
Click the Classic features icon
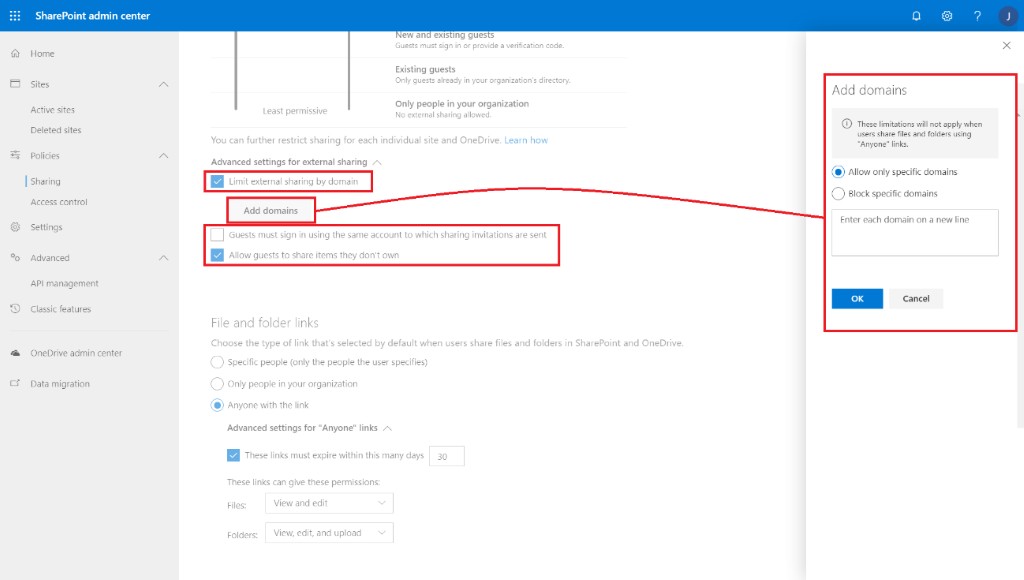(x=15, y=309)
